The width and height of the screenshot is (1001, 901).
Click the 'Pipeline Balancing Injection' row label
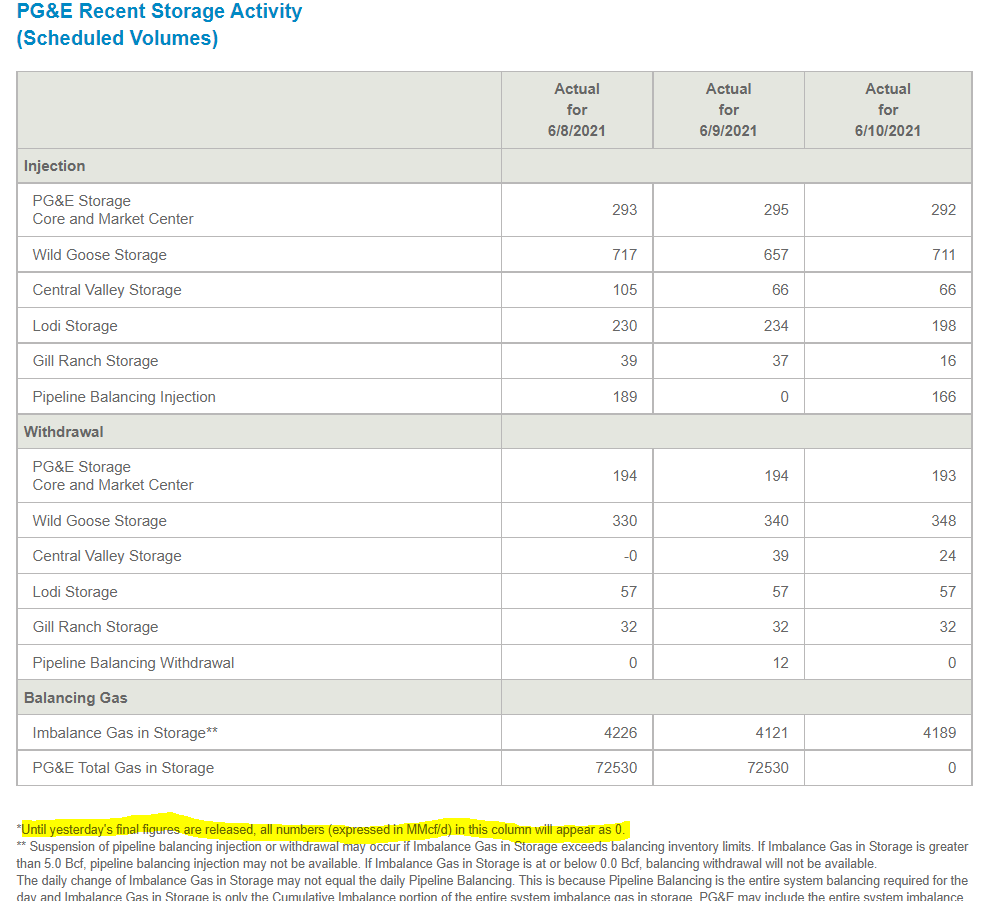(x=124, y=397)
